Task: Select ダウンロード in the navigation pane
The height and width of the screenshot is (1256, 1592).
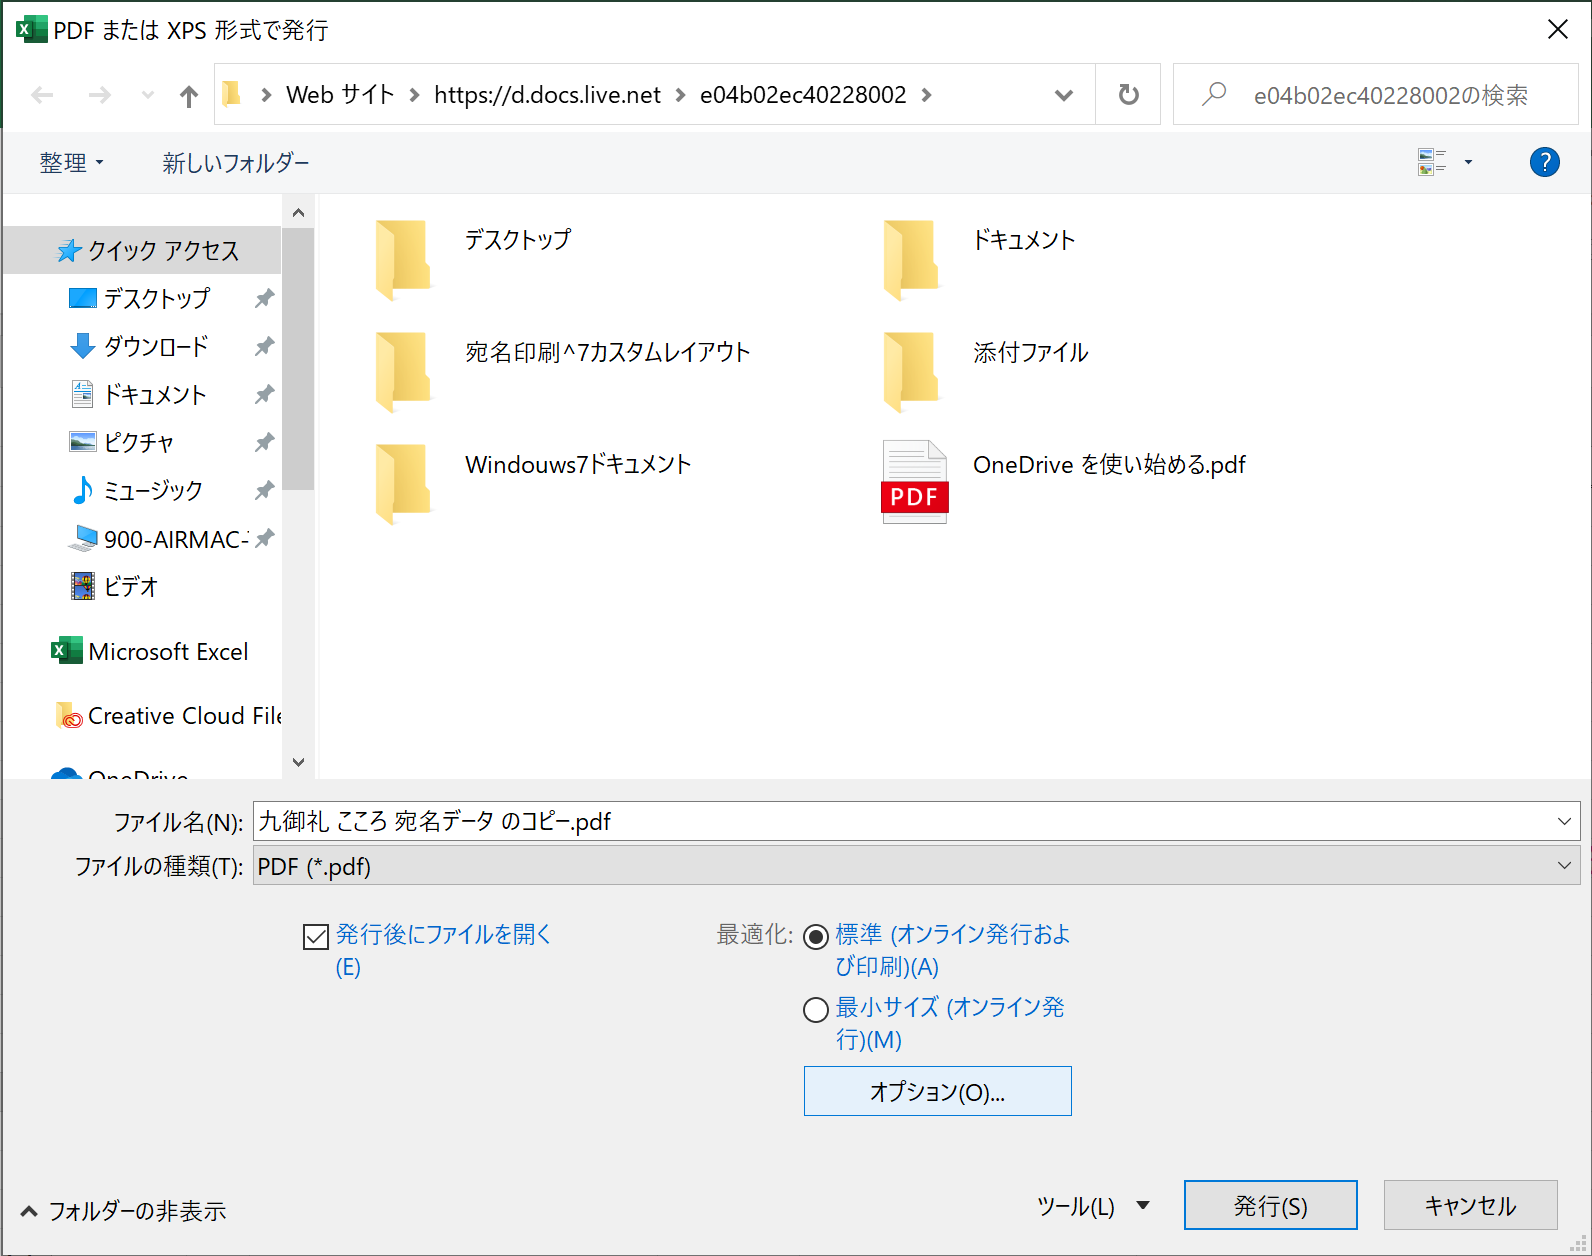Action: [x=156, y=347]
